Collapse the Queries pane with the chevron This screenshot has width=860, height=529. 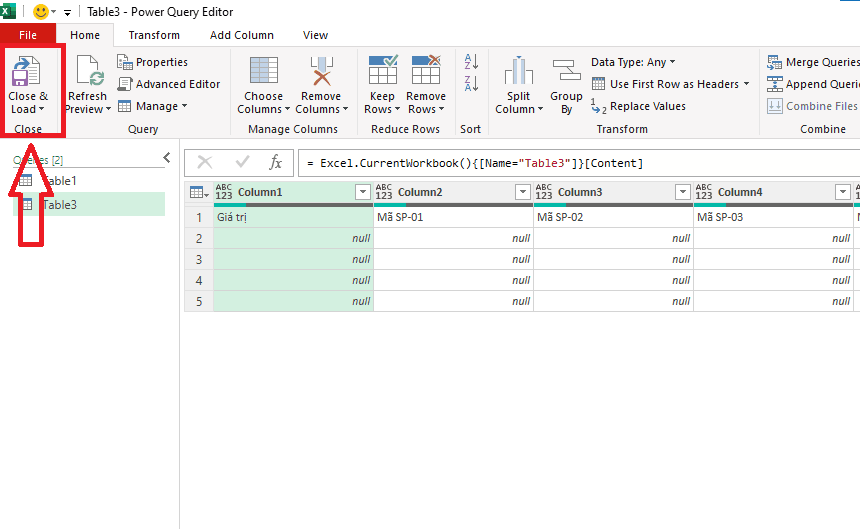coord(167,158)
